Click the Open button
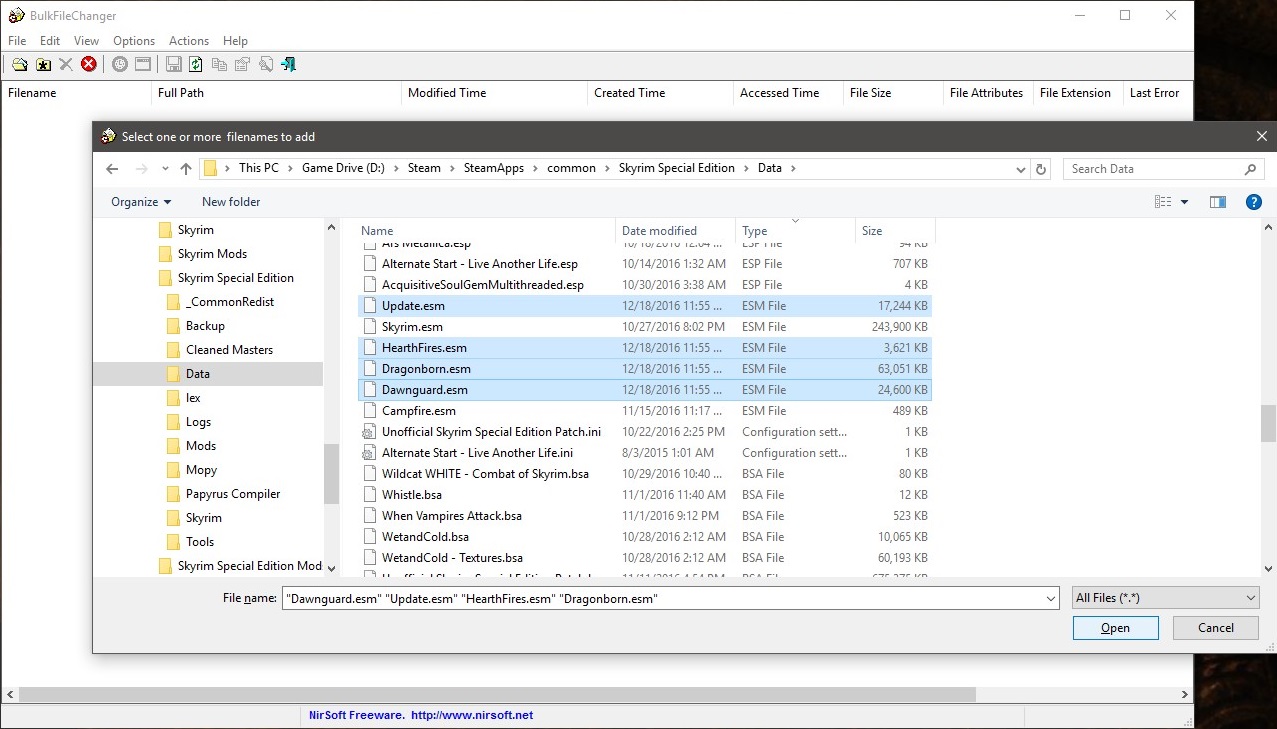Screen dimensions: 1277x729 (x=1115, y=628)
